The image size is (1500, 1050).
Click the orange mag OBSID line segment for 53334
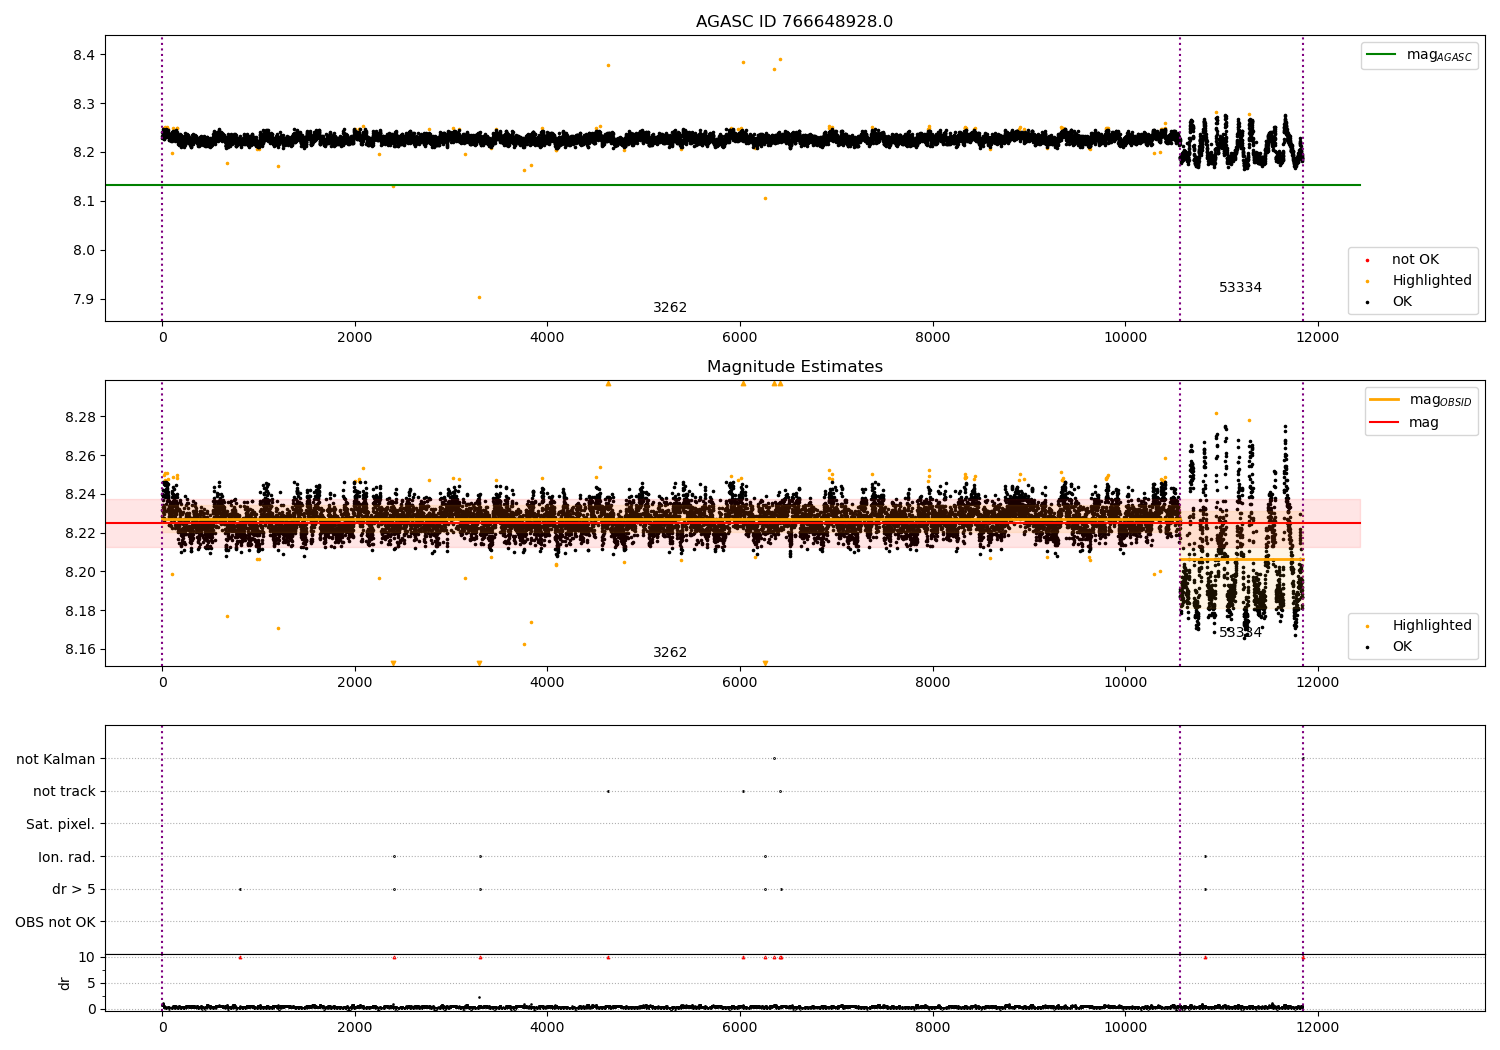pyautogui.click(x=1241, y=559)
